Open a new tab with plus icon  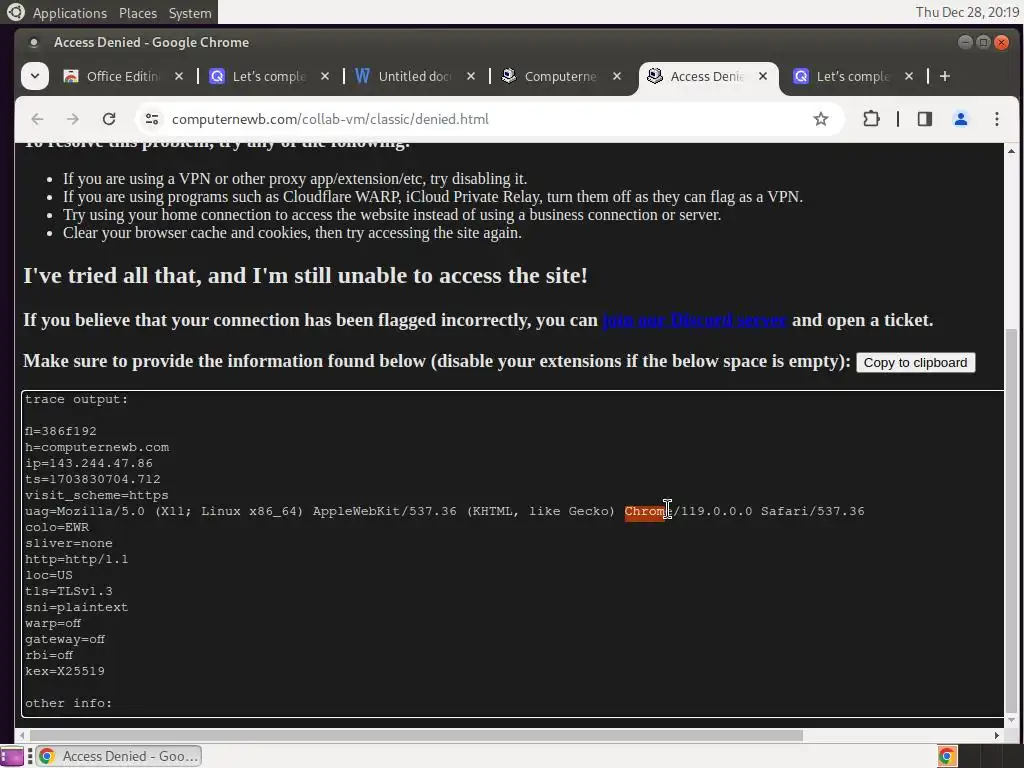tap(944, 76)
